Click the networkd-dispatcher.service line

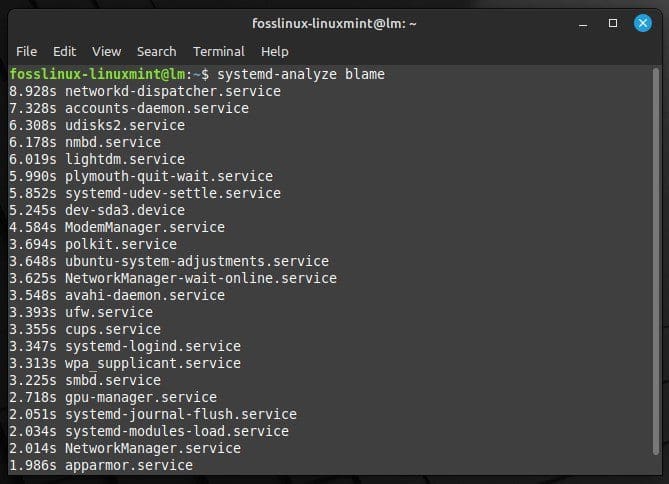(x=145, y=91)
